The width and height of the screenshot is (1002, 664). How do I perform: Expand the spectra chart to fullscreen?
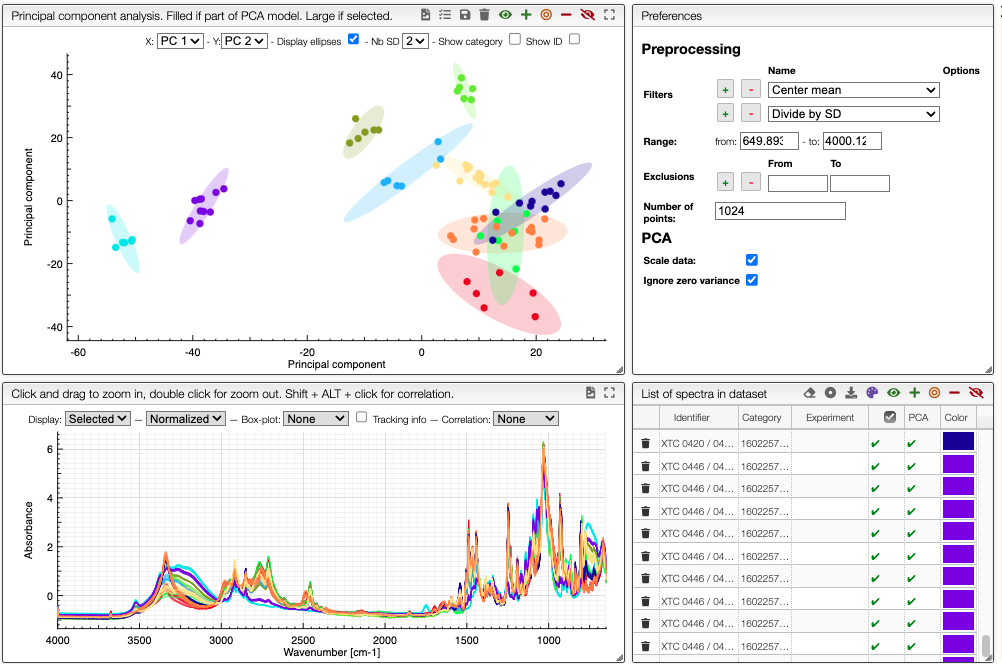coord(611,393)
